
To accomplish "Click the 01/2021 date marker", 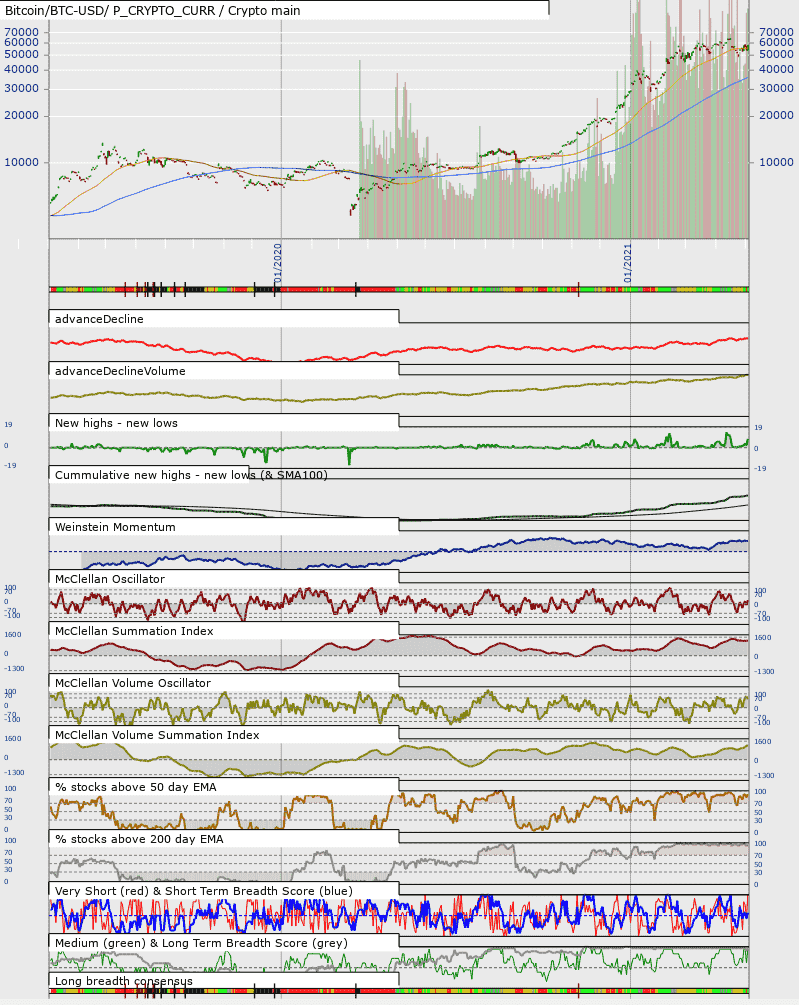I will point(627,263).
